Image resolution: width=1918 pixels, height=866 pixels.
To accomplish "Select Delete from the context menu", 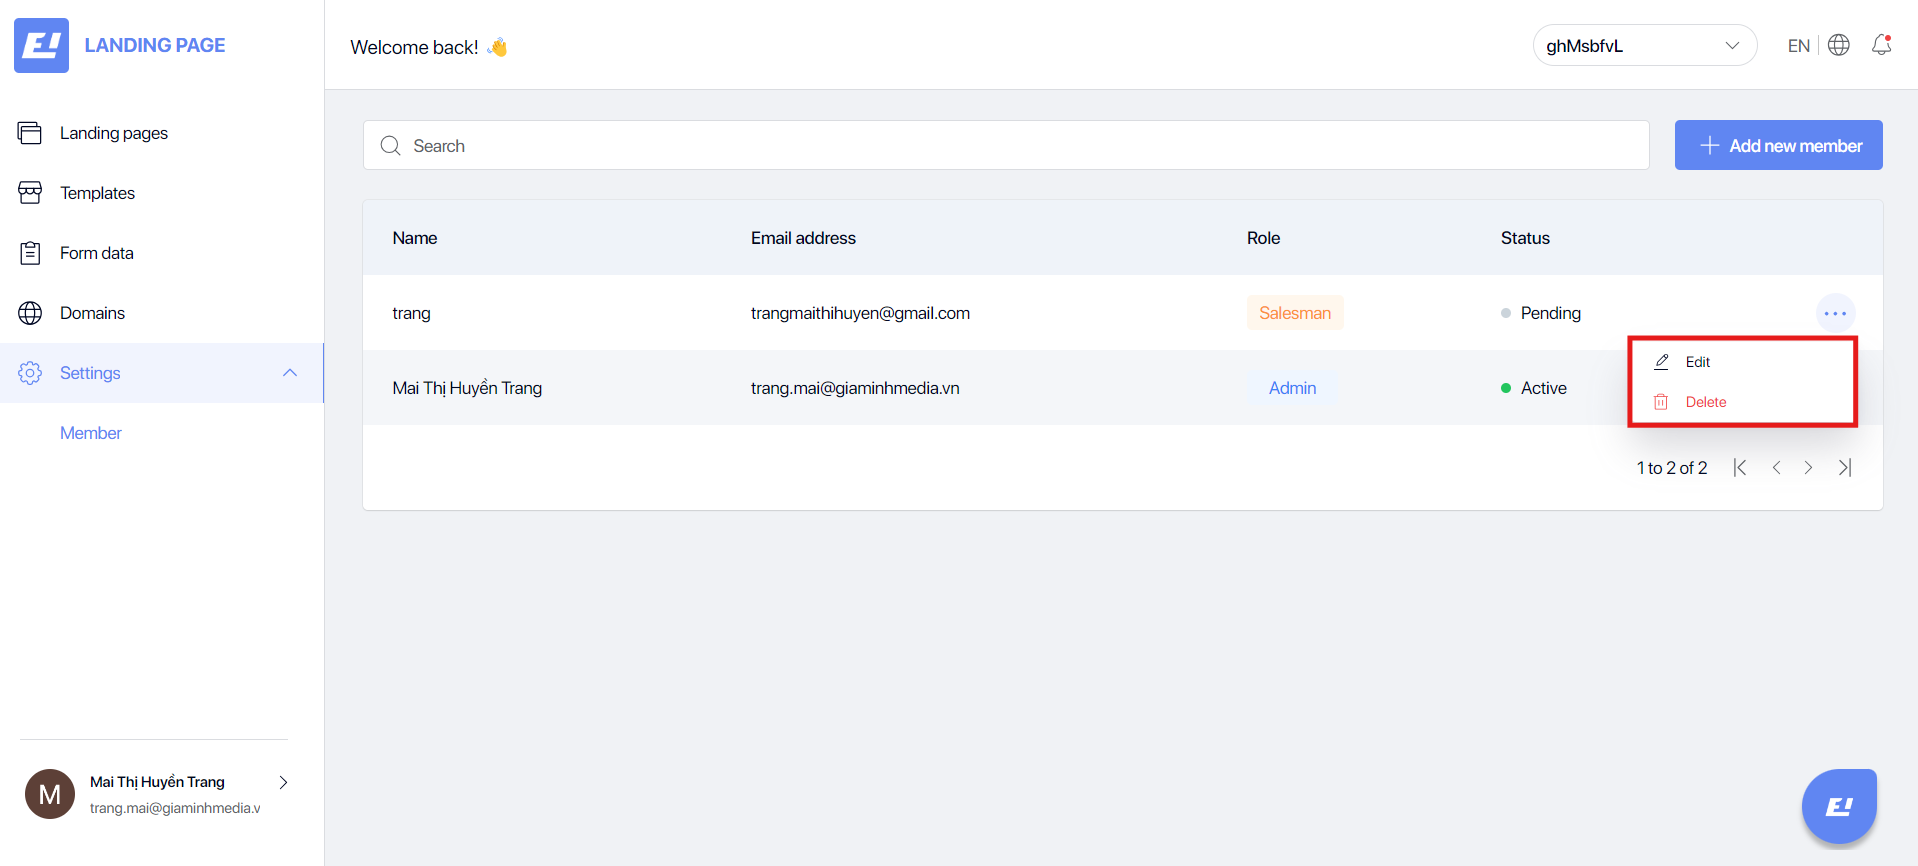I will [x=1705, y=402].
